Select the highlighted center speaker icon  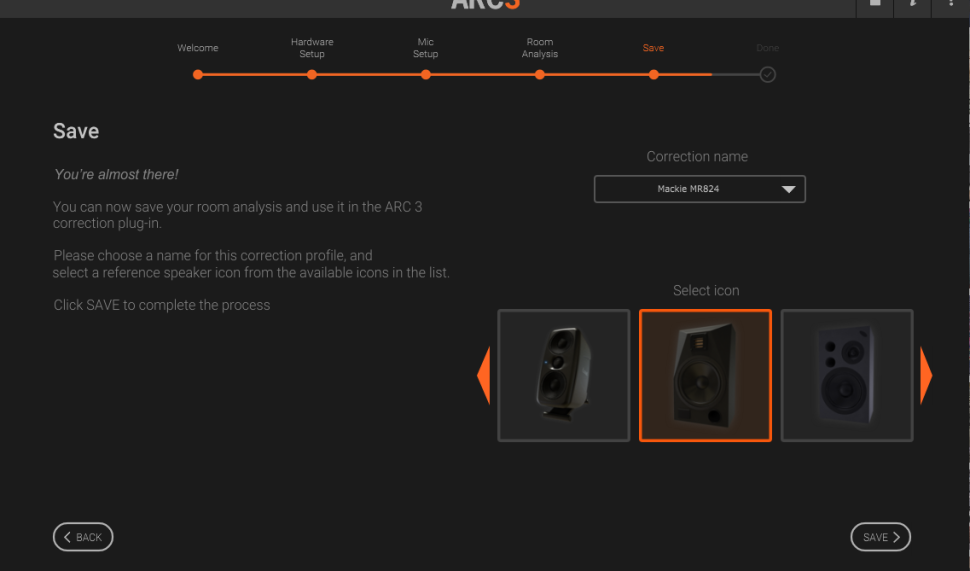705,375
